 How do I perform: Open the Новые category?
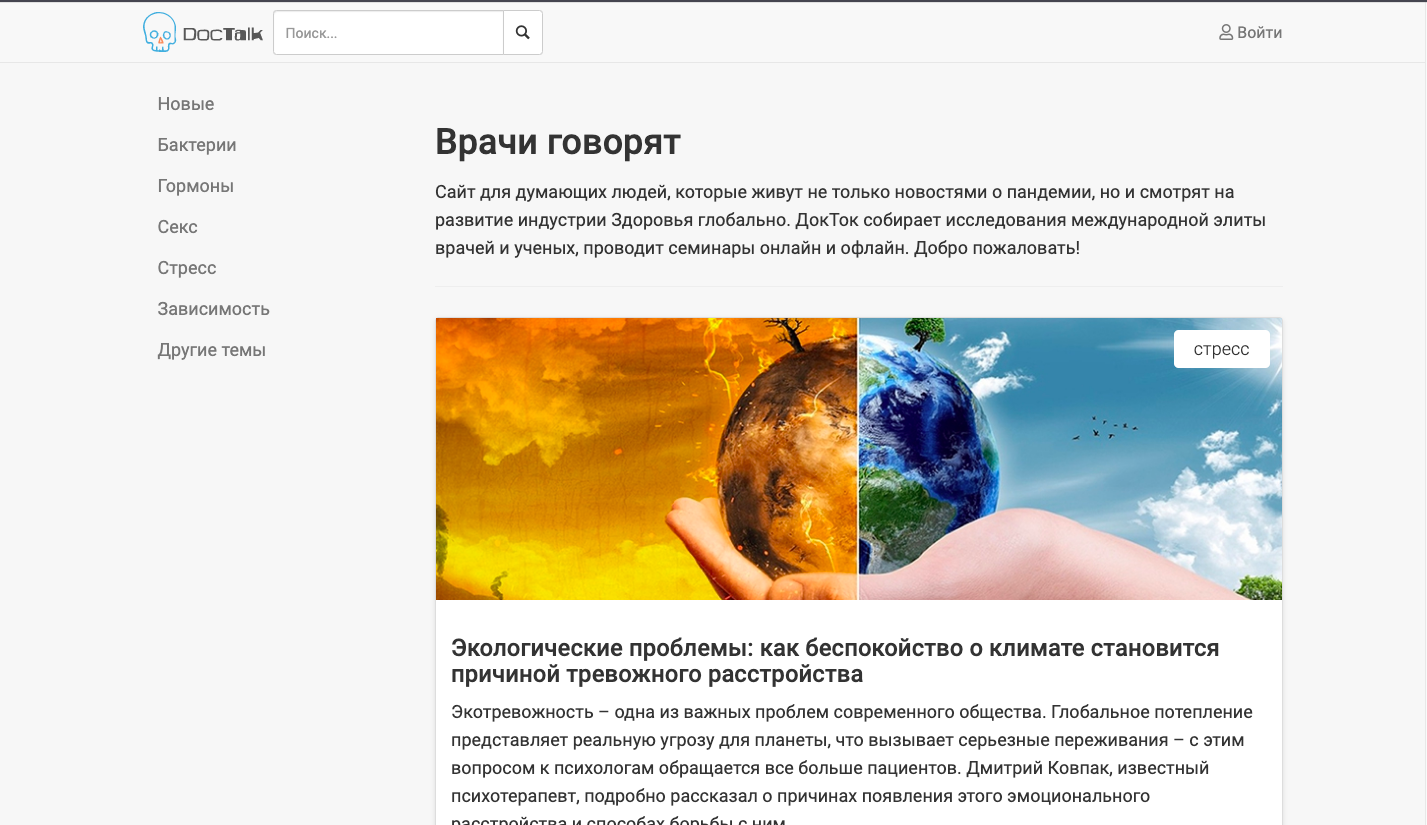click(x=186, y=104)
